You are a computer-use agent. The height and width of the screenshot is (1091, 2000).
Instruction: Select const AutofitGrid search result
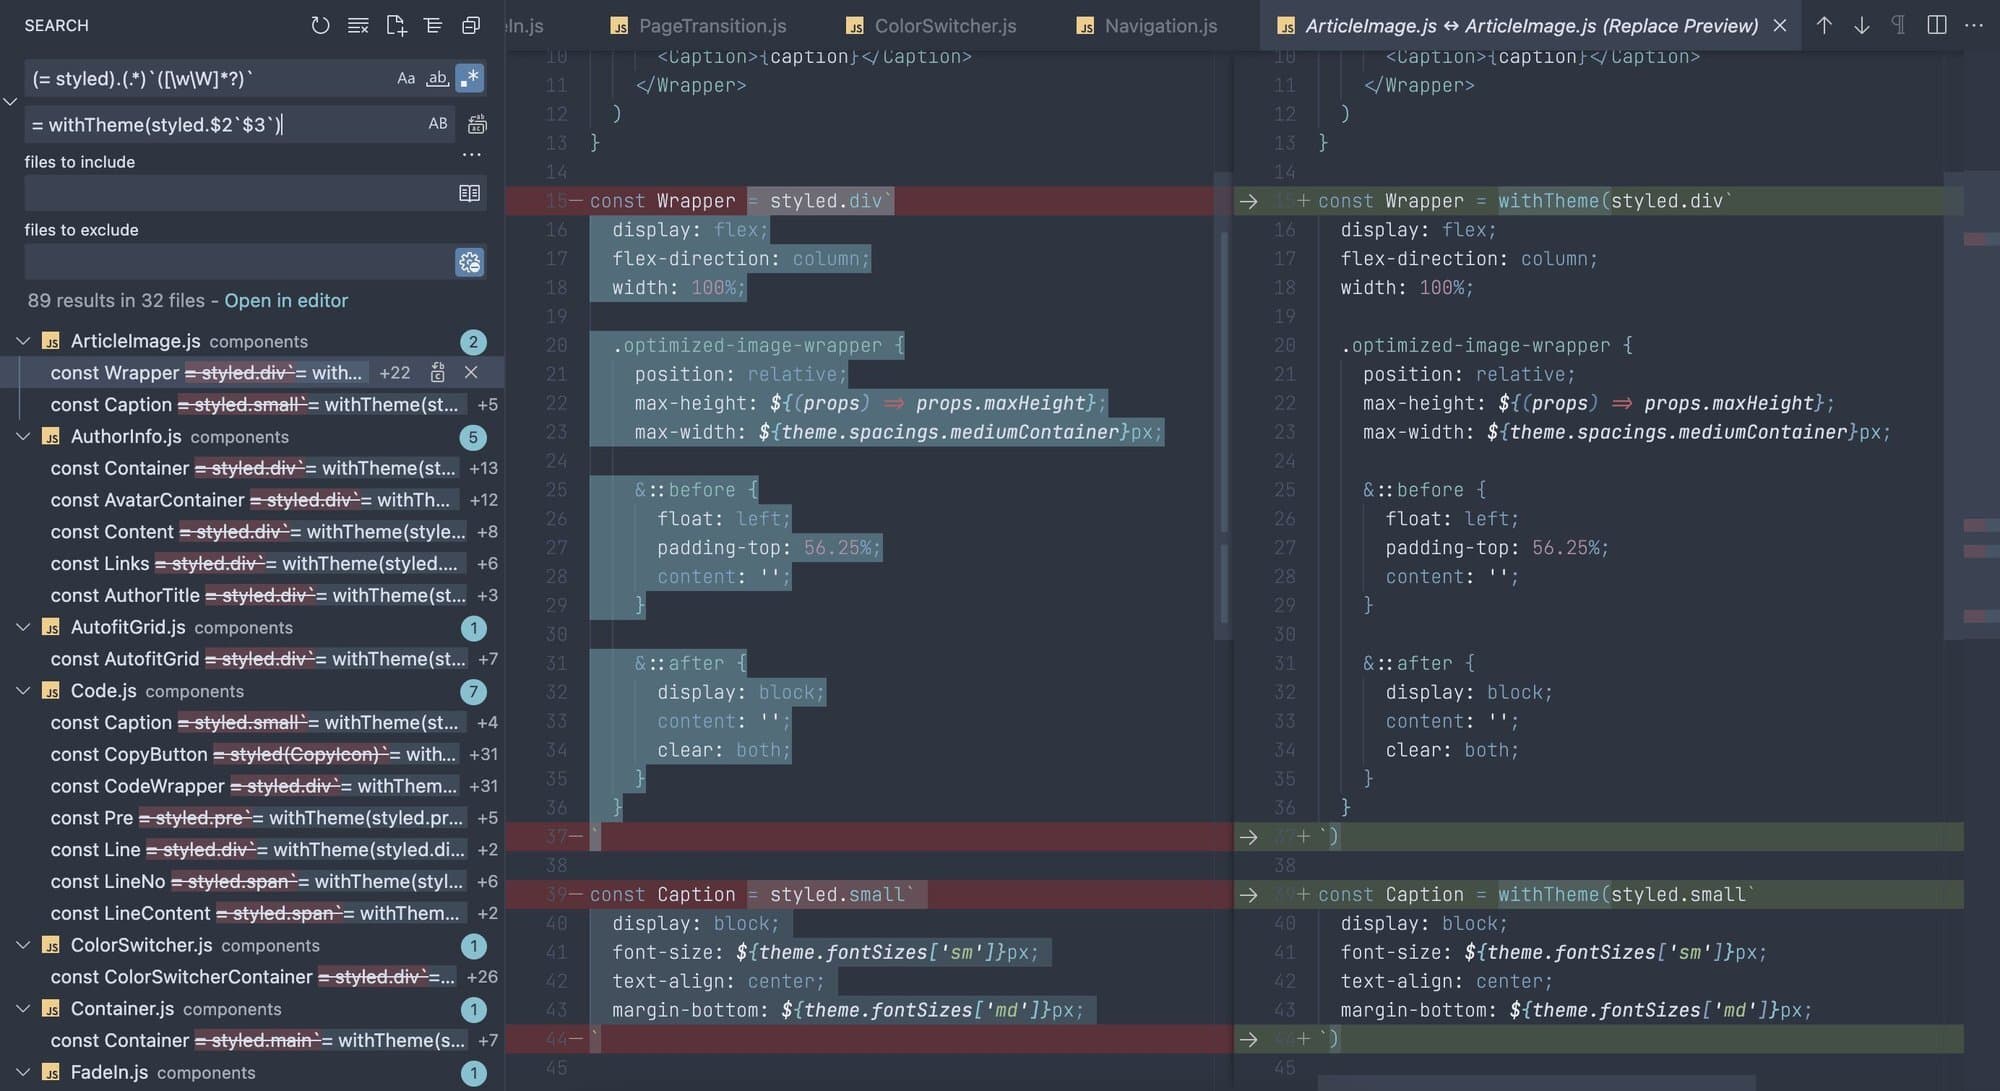(x=252, y=659)
